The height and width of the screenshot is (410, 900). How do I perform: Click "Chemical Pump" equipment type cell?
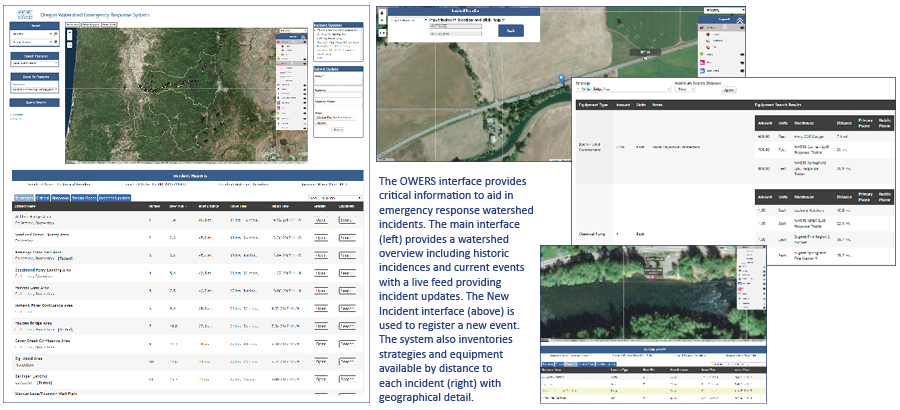[x=592, y=234]
